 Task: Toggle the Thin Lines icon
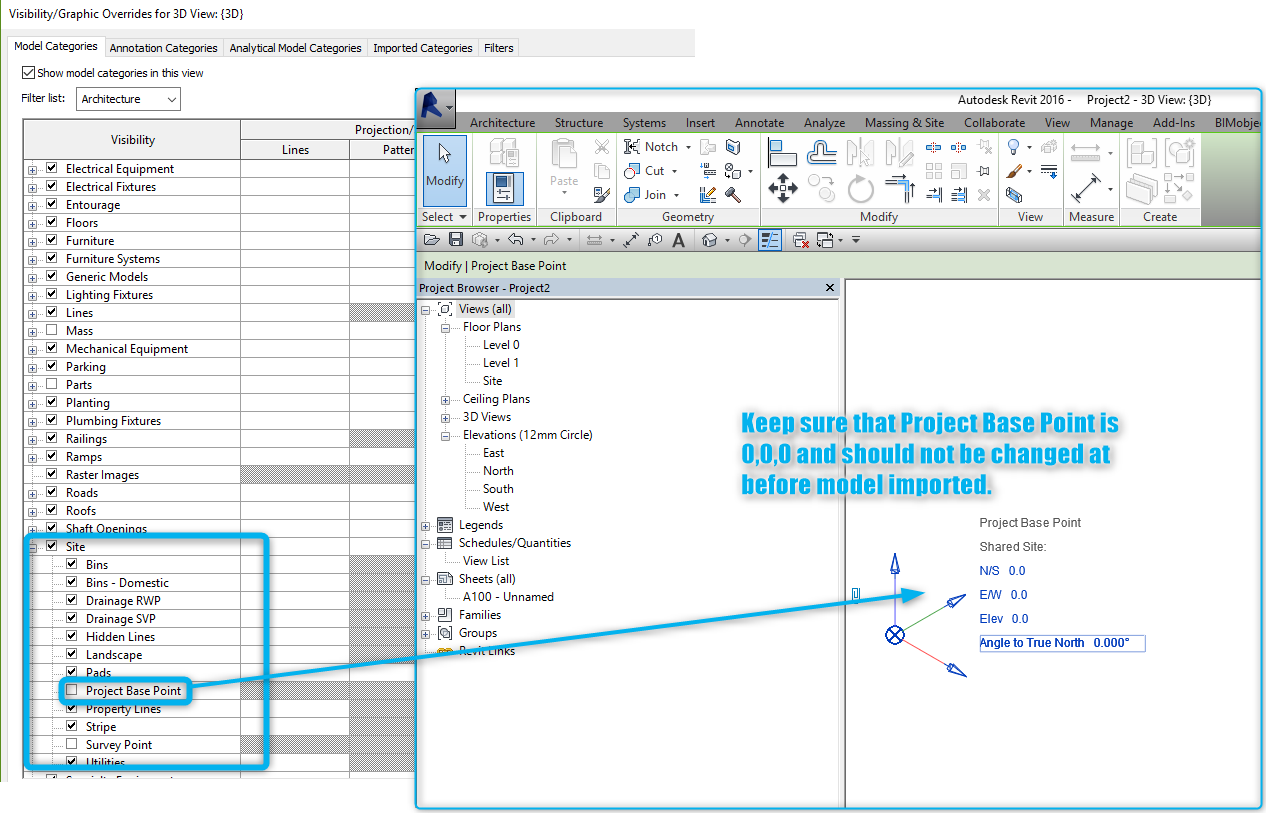click(x=770, y=240)
